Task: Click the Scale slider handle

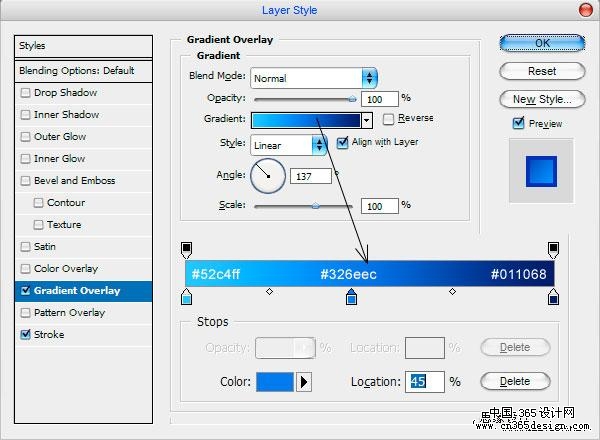Action: [315, 206]
